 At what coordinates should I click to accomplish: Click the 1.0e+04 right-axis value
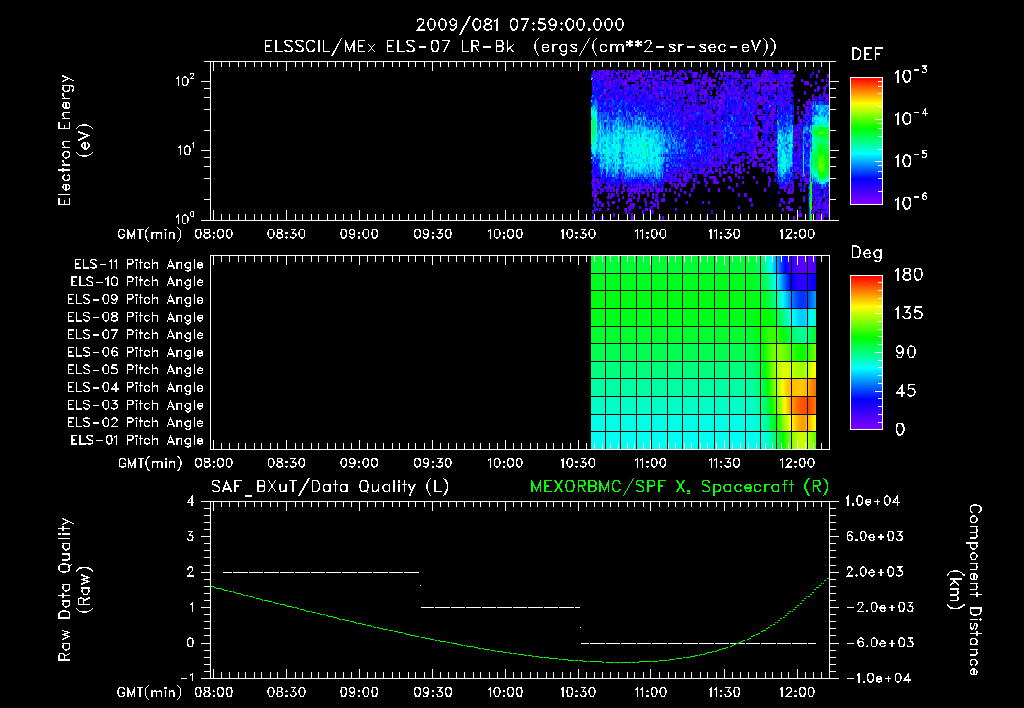872,501
